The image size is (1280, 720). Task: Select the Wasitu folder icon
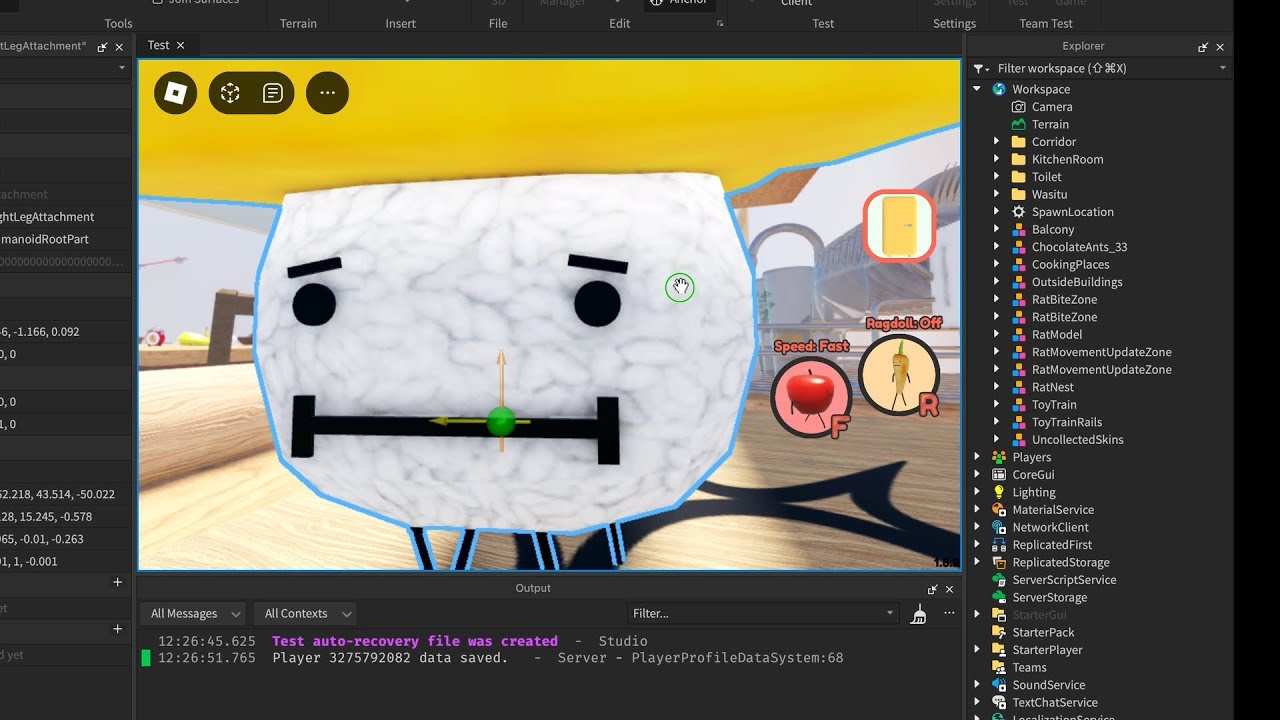click(x=1018, y=194)
